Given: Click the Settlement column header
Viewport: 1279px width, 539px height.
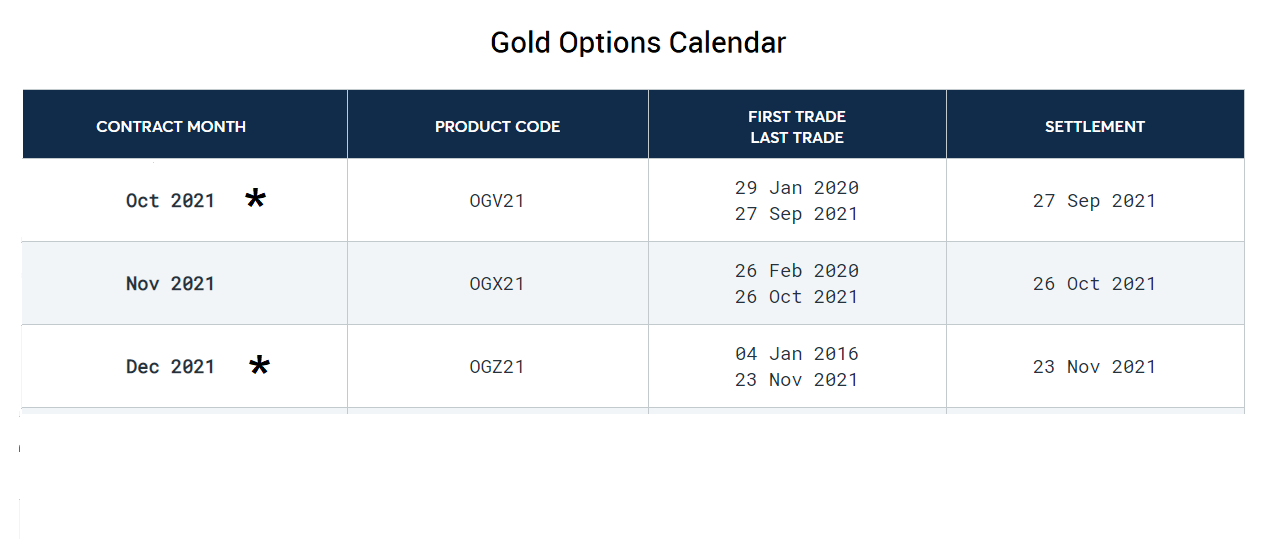Looking at the screenshot, I should pyautogui.click(x=1095, y=127).
